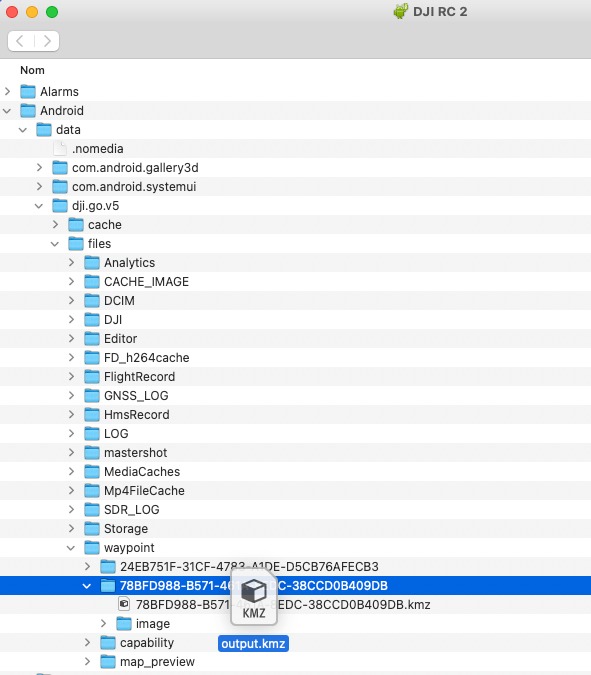Collapse the data folder
The width and height of the screenshot is (591, 675).
click(x=23, y=130)
